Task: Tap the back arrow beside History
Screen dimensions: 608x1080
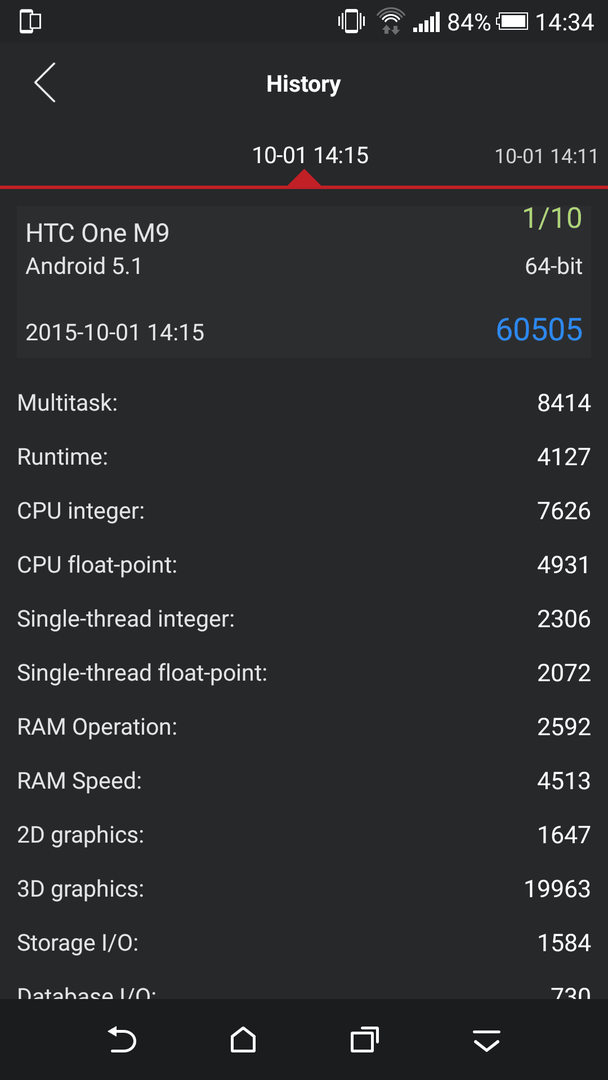Action: (x=45, y=83)
